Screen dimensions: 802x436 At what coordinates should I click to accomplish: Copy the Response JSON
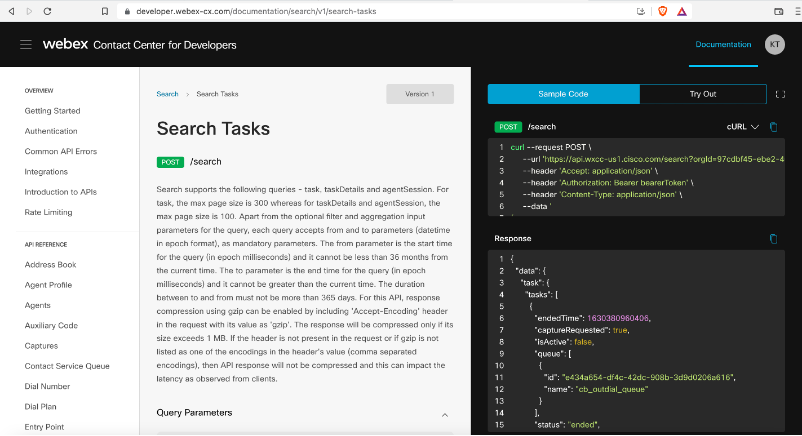click(773, 239)
